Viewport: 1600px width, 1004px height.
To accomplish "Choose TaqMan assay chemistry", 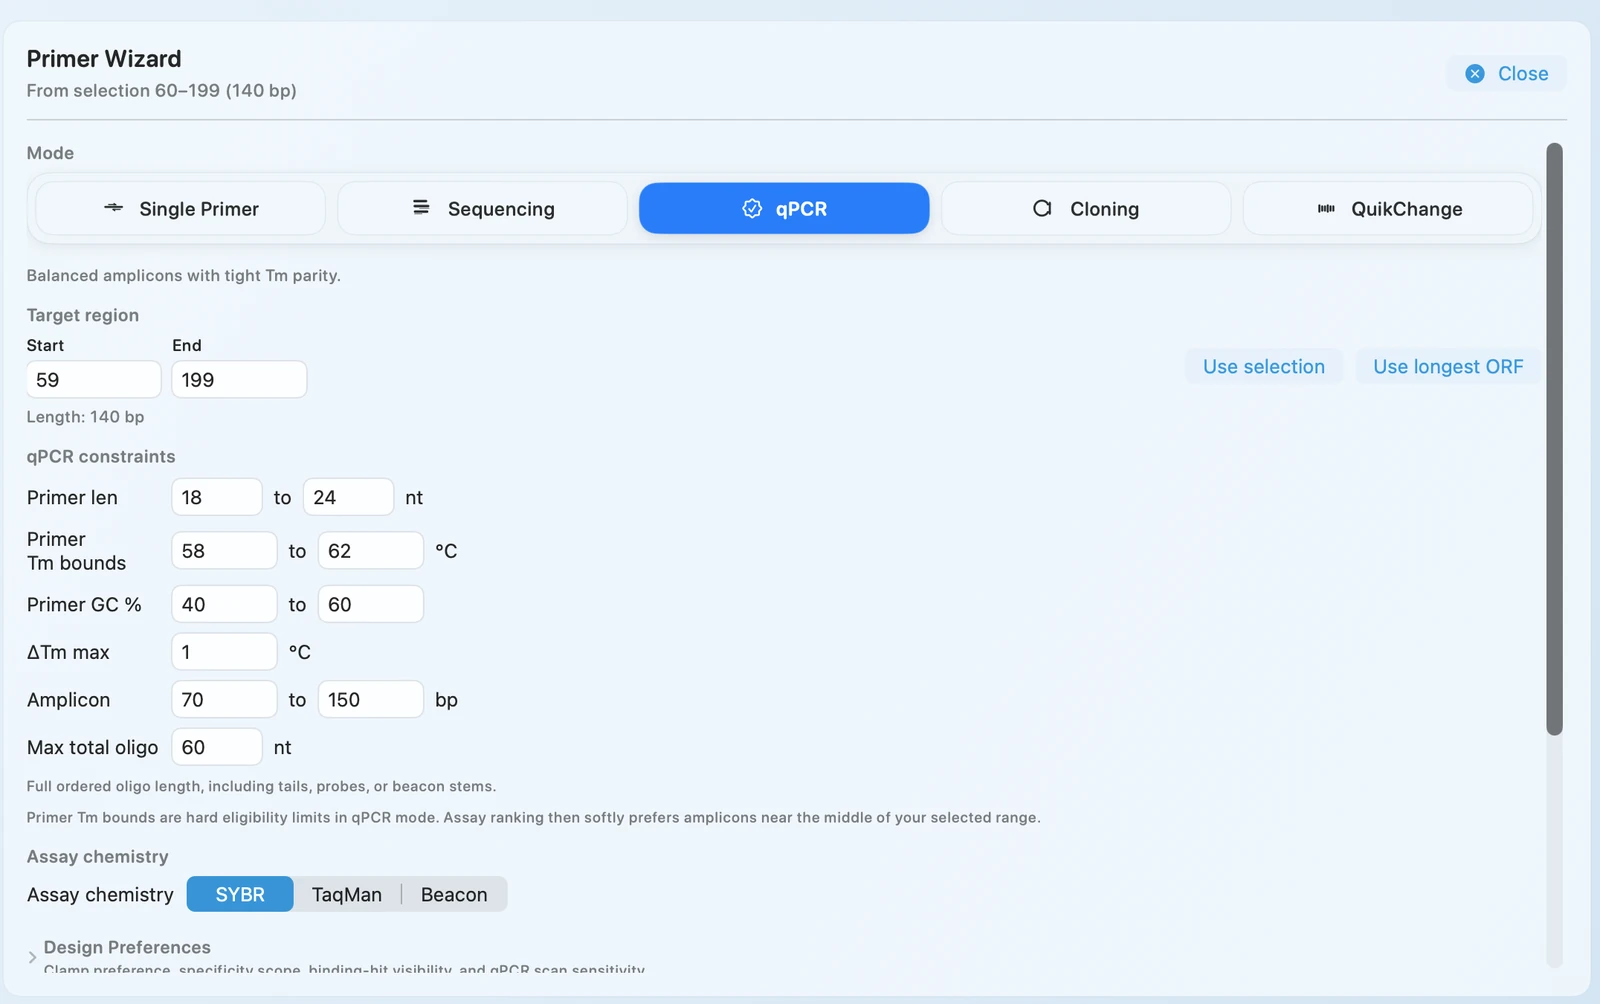I will [347, 894].
